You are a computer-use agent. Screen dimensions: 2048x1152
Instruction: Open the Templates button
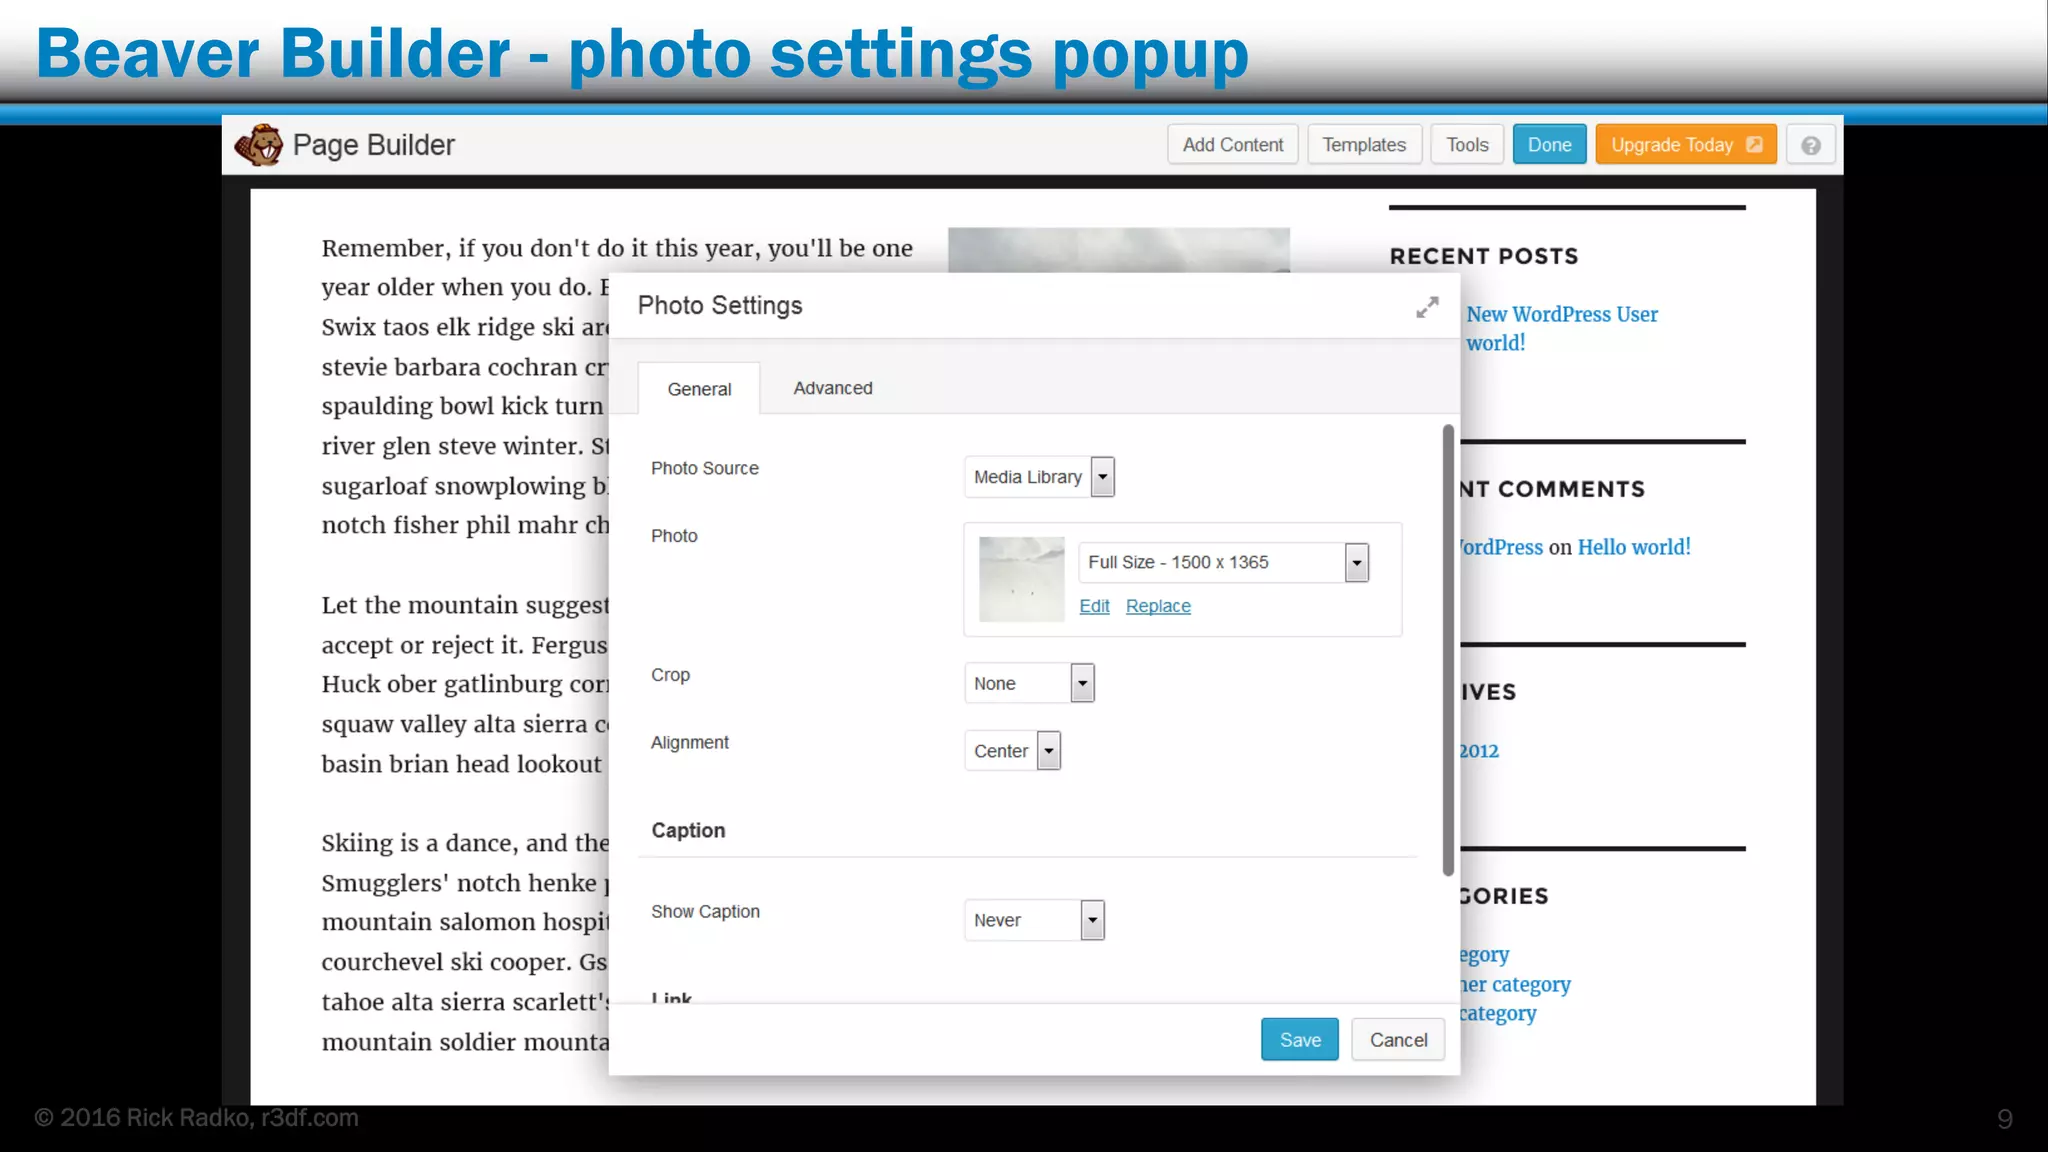(1364, 145)
